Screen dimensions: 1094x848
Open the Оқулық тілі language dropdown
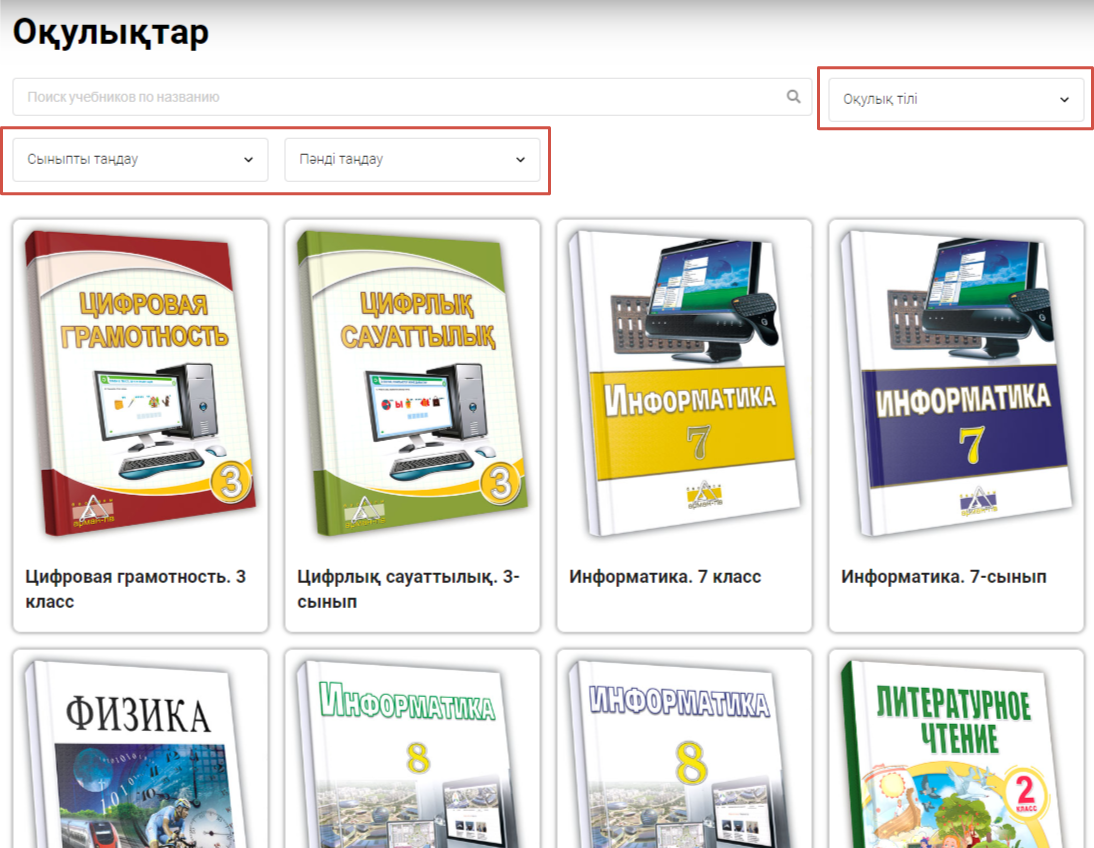tap(956, 99)
